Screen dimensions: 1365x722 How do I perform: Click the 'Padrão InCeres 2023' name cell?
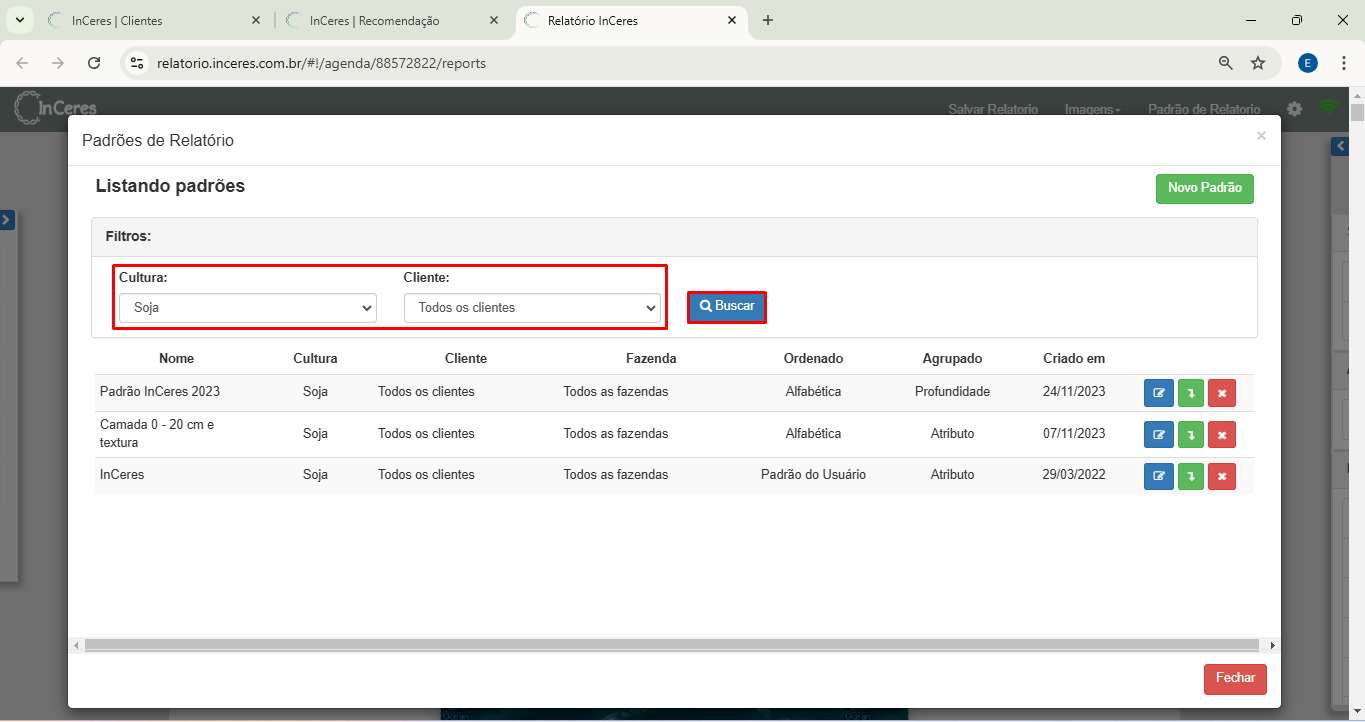[x=160, y=392]
